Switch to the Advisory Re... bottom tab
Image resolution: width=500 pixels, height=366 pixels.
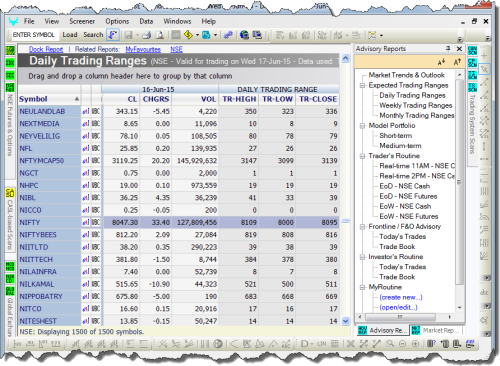[383, 330]
